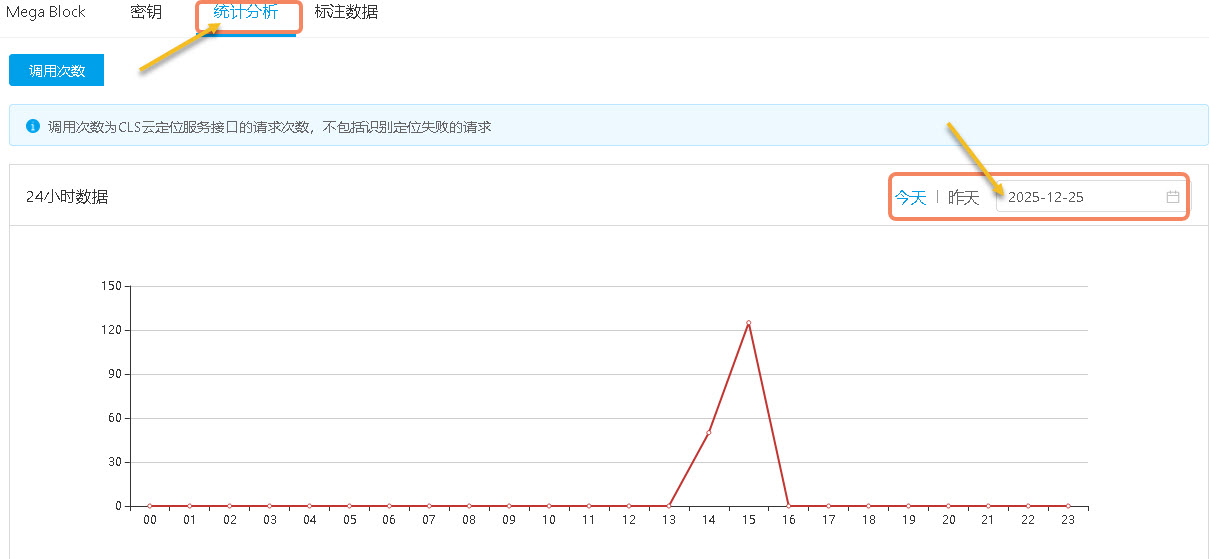Click the blue info icon in notice
This screenshot has width=1209, height=559.
(32, 127)
